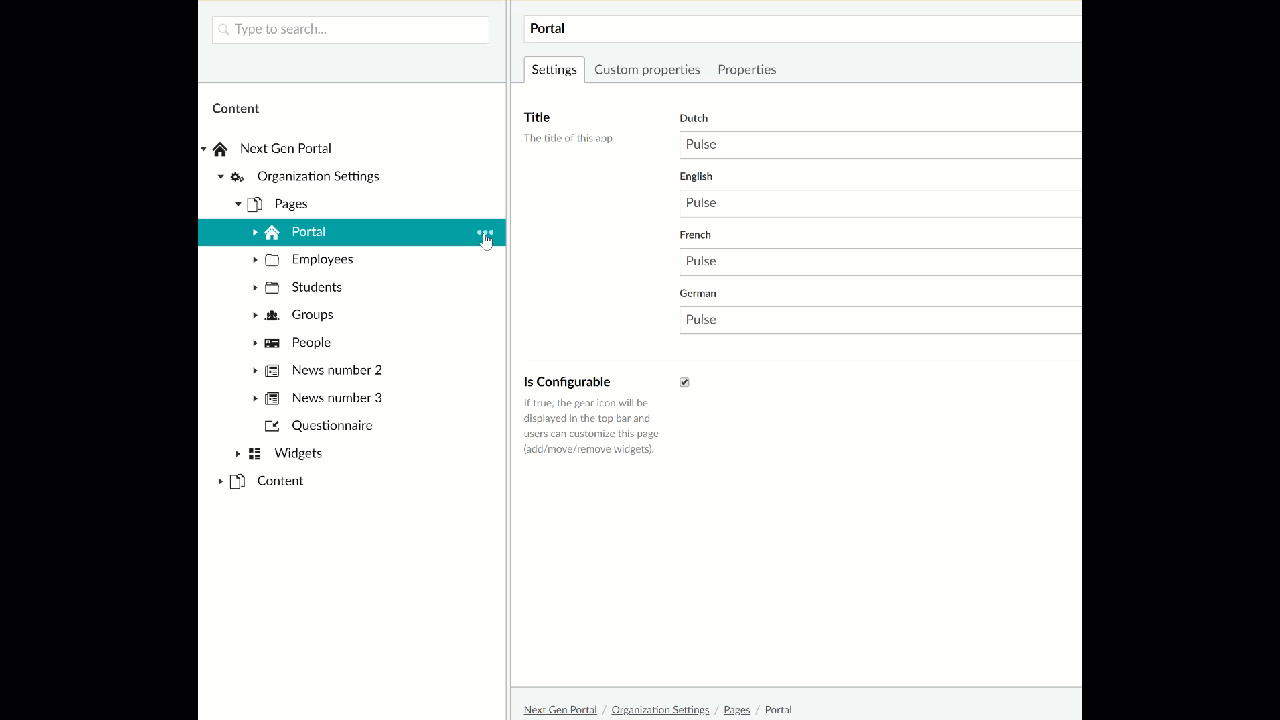Click the German title input

(x=881, y=320)
